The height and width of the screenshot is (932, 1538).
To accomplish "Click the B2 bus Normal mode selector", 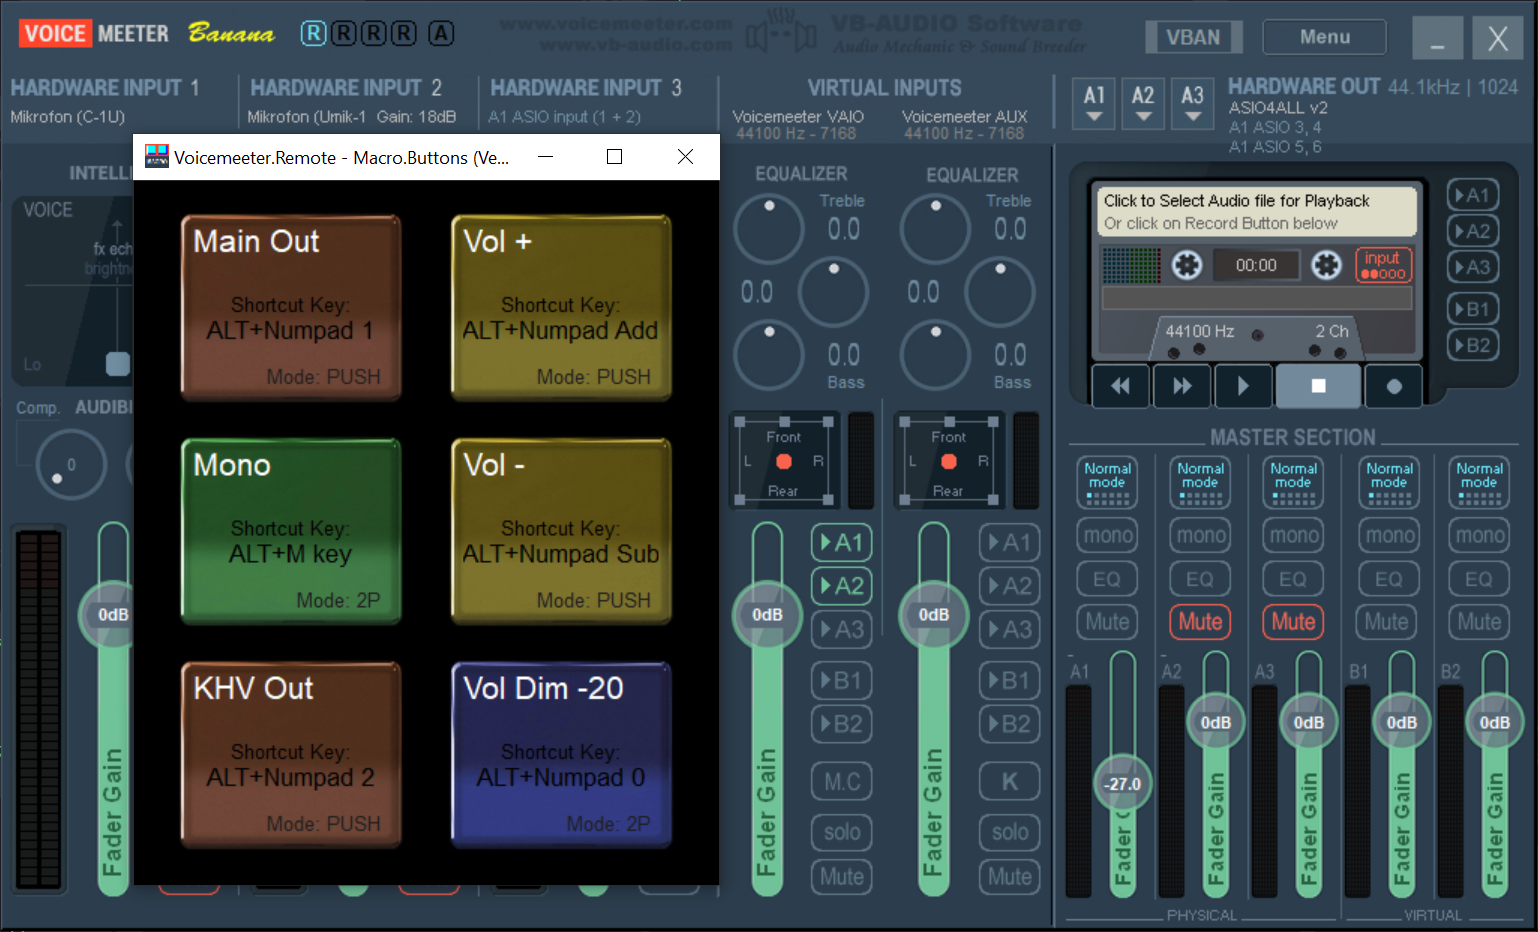I will (x=1480, y=482).
